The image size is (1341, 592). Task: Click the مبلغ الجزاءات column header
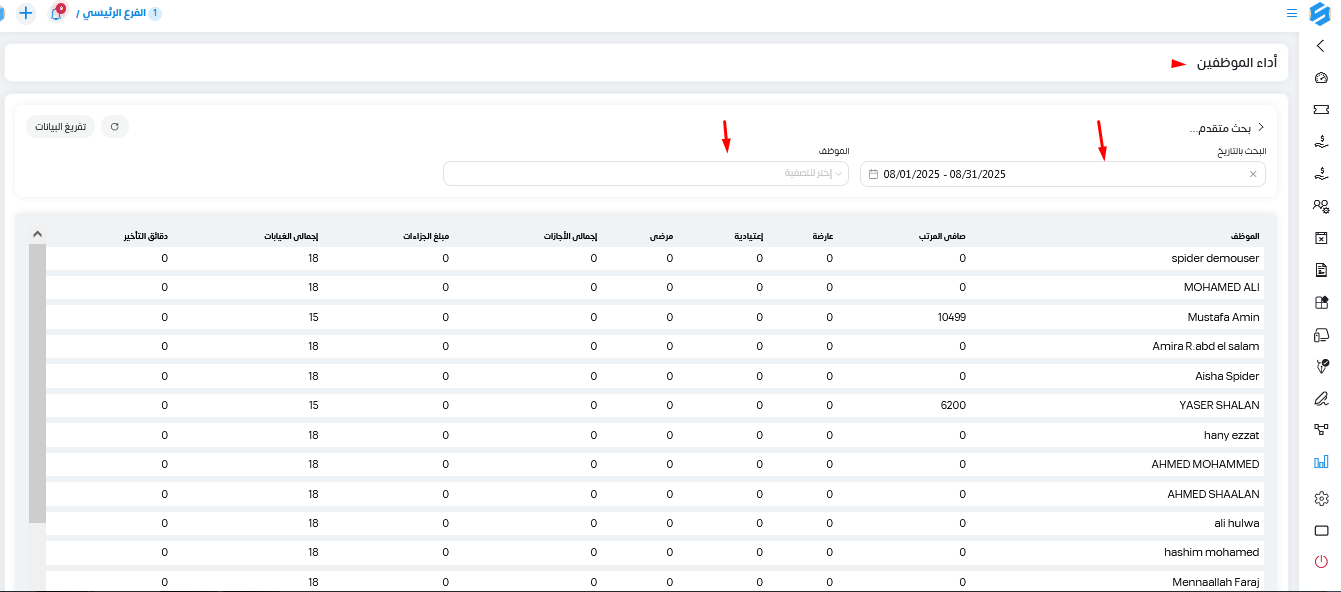(x=425, y=235)
